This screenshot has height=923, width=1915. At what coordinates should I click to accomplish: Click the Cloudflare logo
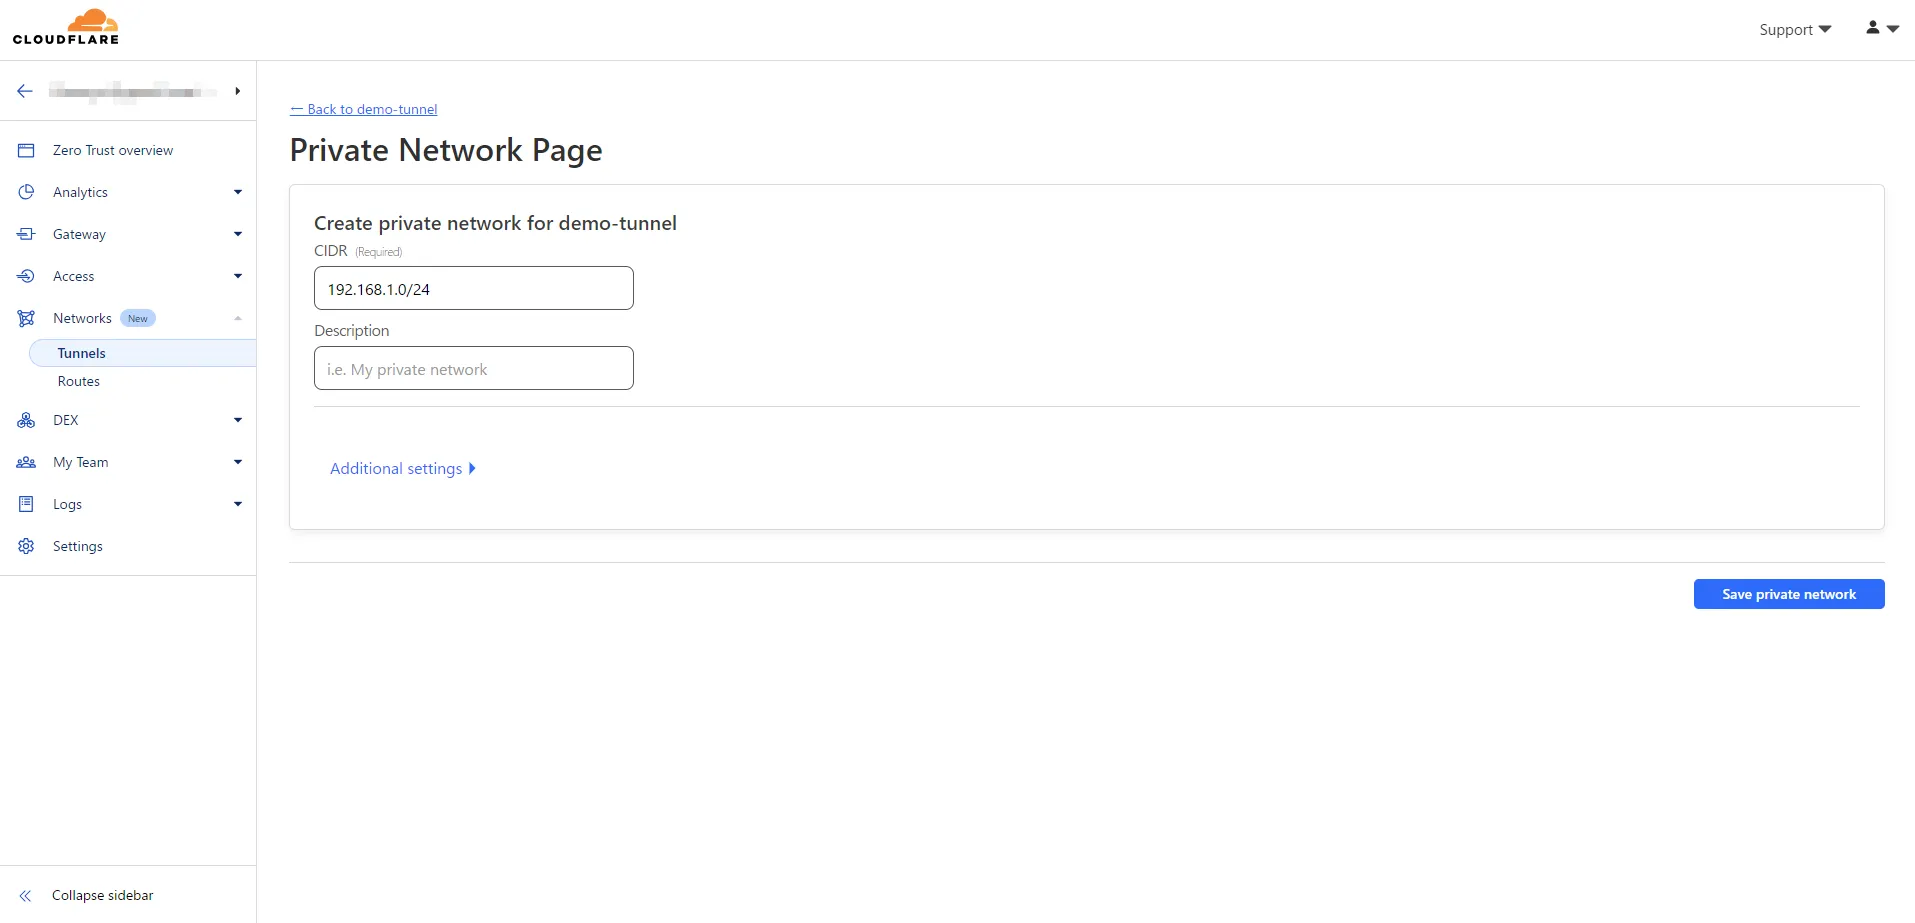point(66,27)
